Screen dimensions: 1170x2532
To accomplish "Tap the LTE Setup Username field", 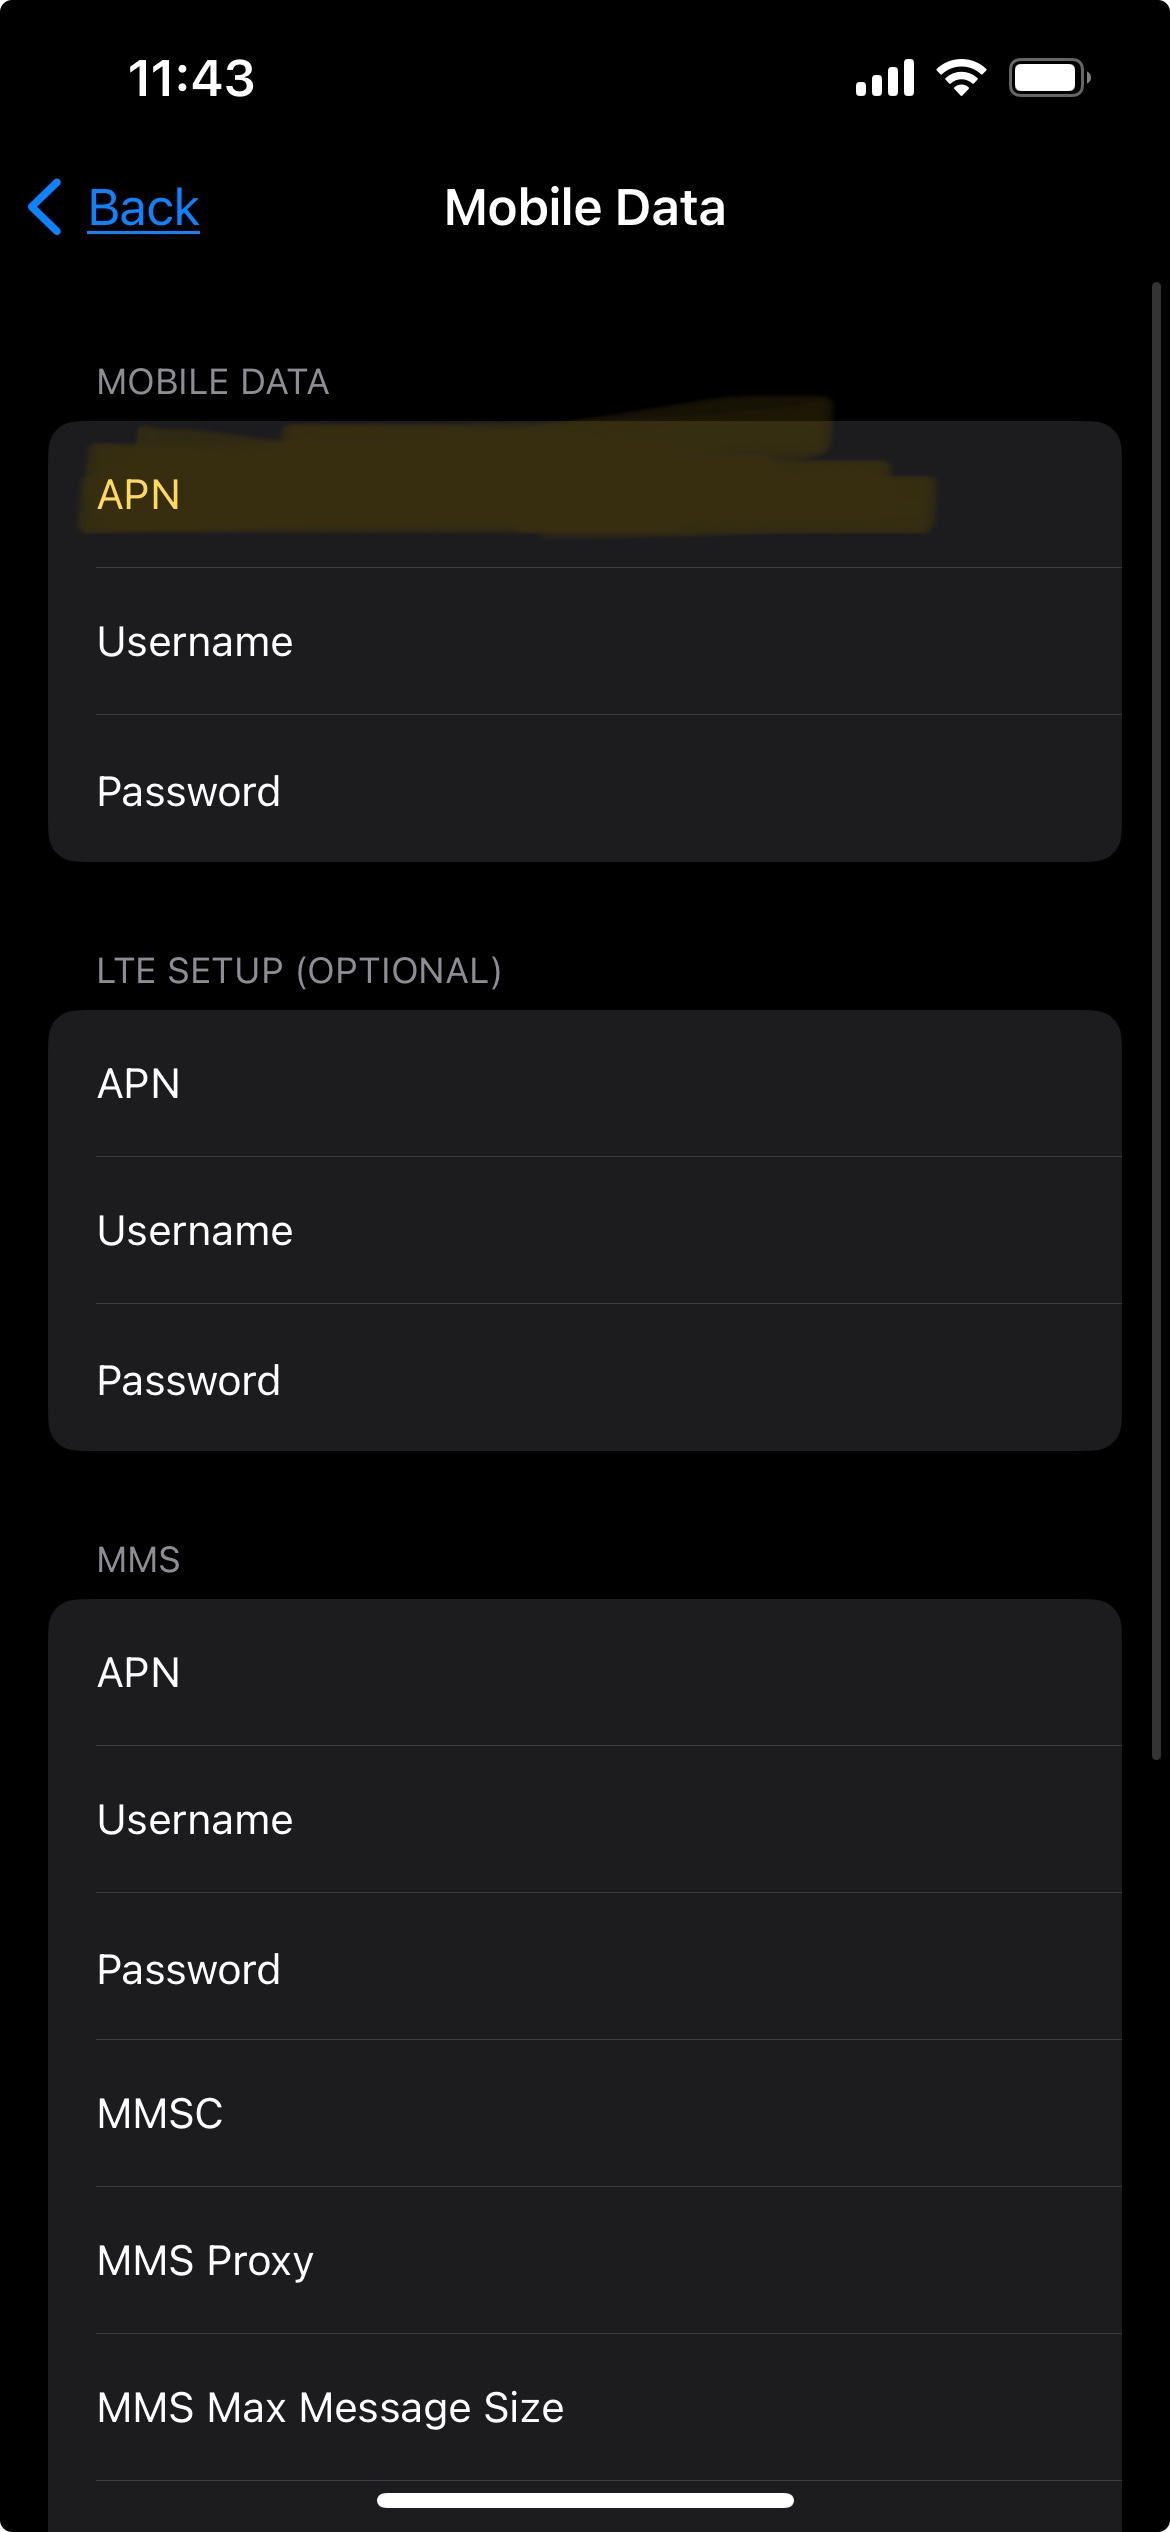I will click(x=584, y=1231).
